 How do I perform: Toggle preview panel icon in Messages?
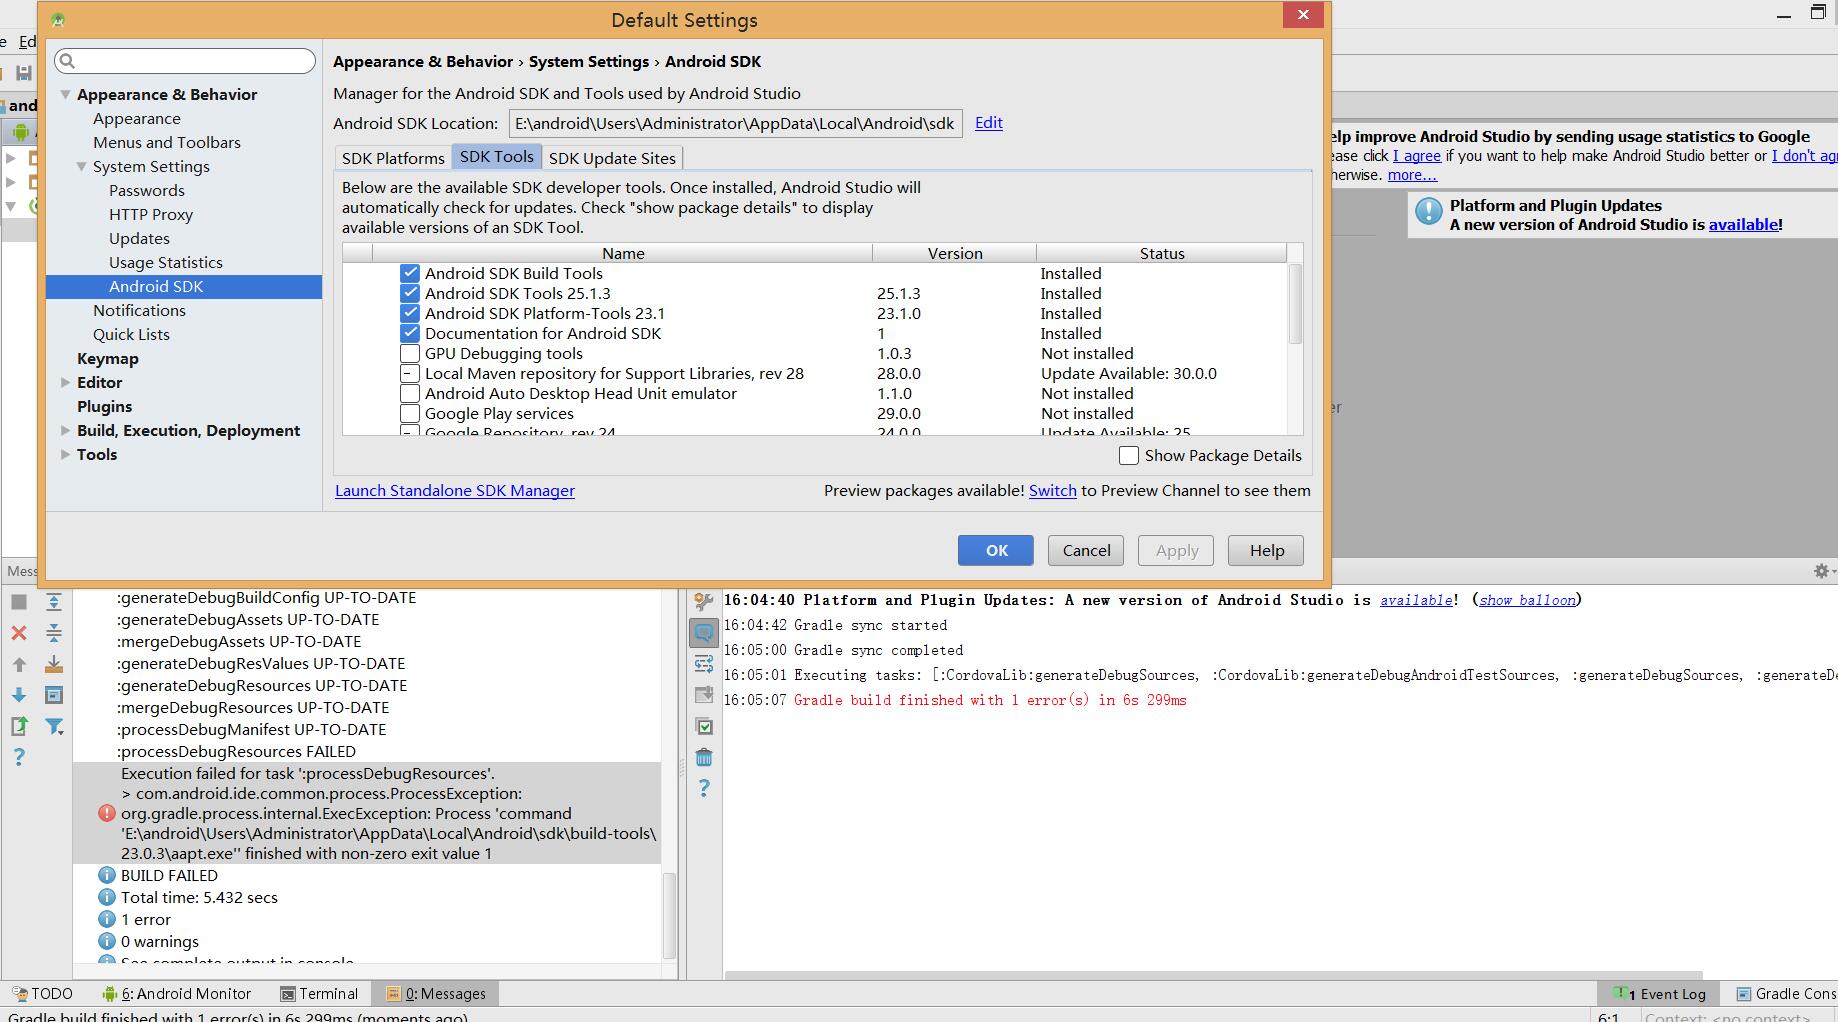pos(54,695)
